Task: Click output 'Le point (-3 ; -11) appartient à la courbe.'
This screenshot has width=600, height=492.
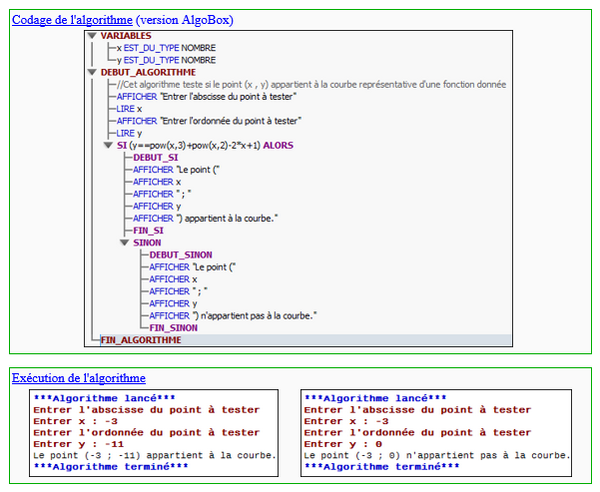Action: click(155, 456)
